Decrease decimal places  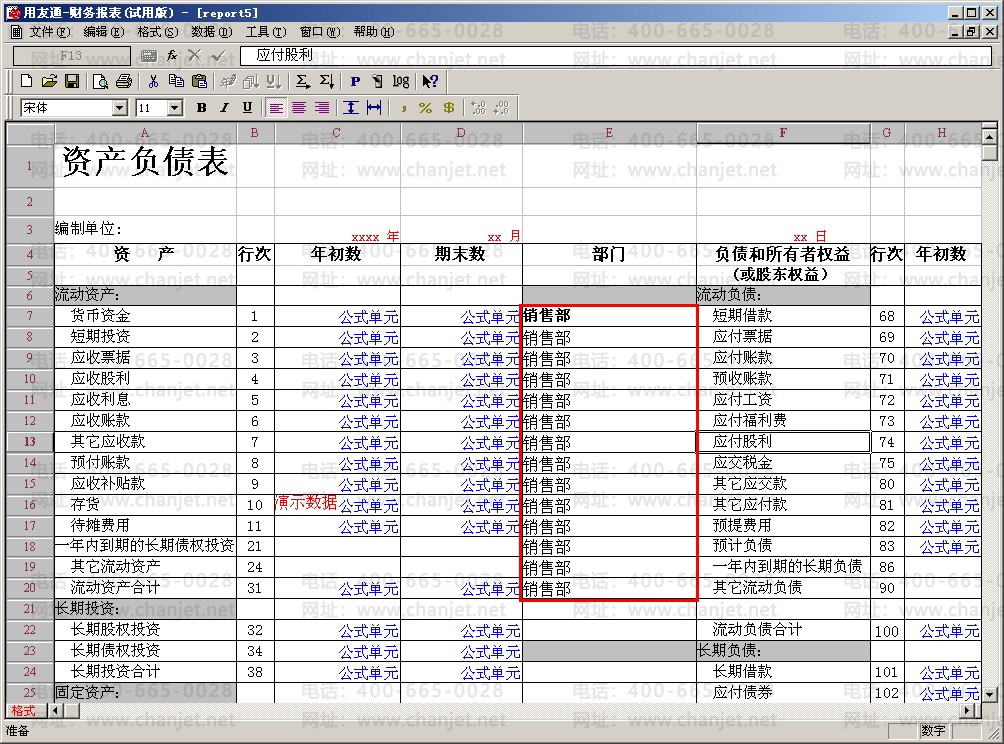[x=501, y=108]
